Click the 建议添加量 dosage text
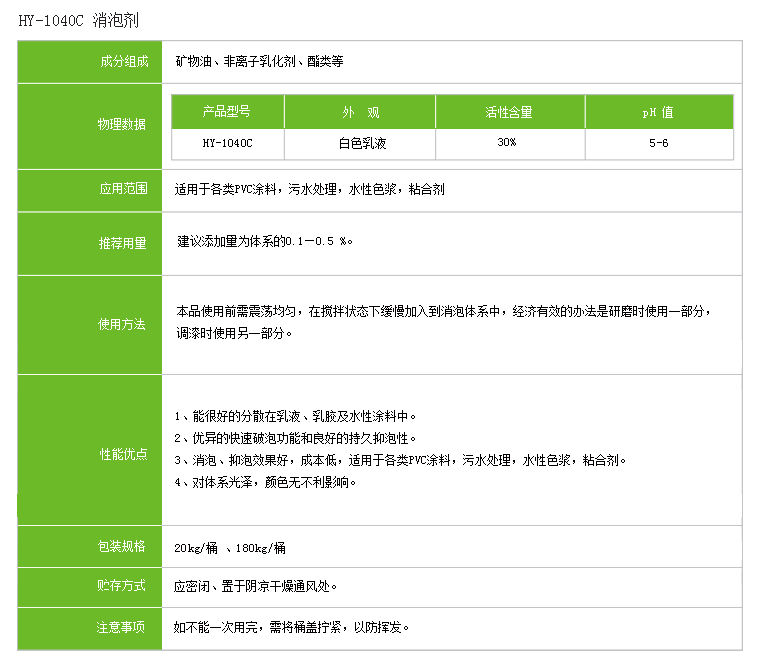Screen dimensions: 760x669 pos(265,242)
